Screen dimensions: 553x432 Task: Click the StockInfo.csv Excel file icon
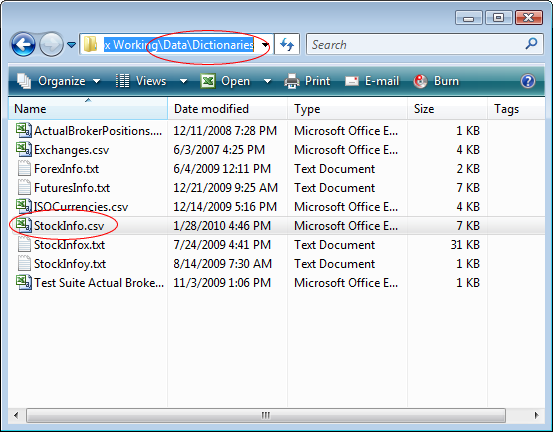[24, 225]
